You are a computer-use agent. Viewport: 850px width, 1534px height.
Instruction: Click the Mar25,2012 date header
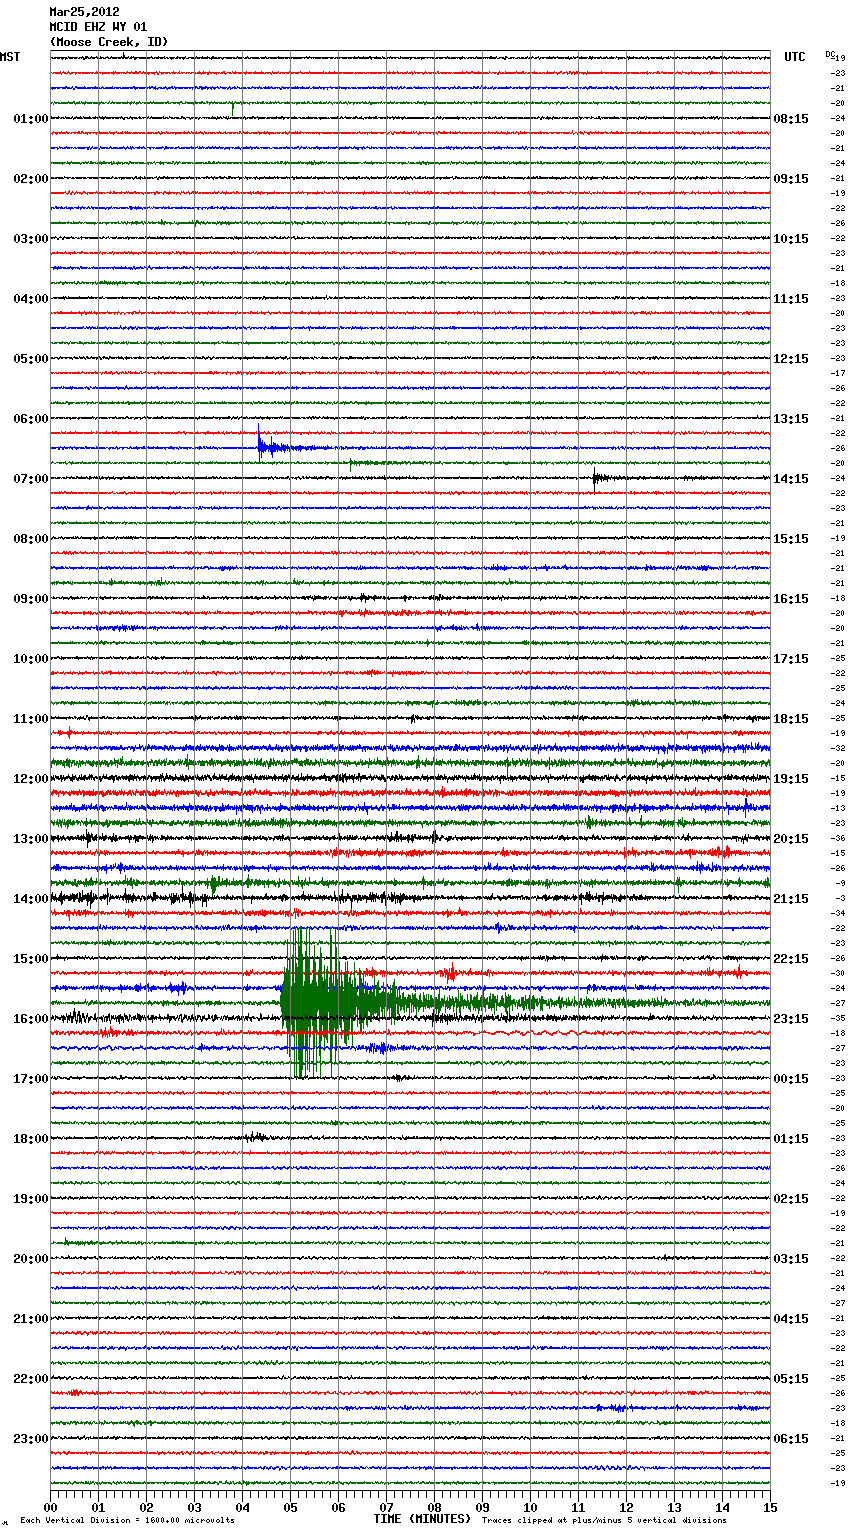(84, 12)
